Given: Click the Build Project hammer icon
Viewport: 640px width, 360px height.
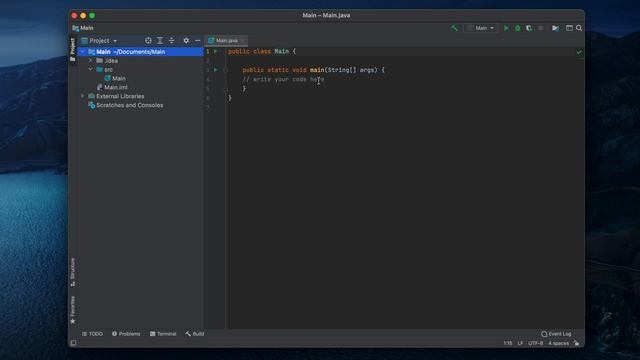Looking at the screenshot, I should (454, 28).
